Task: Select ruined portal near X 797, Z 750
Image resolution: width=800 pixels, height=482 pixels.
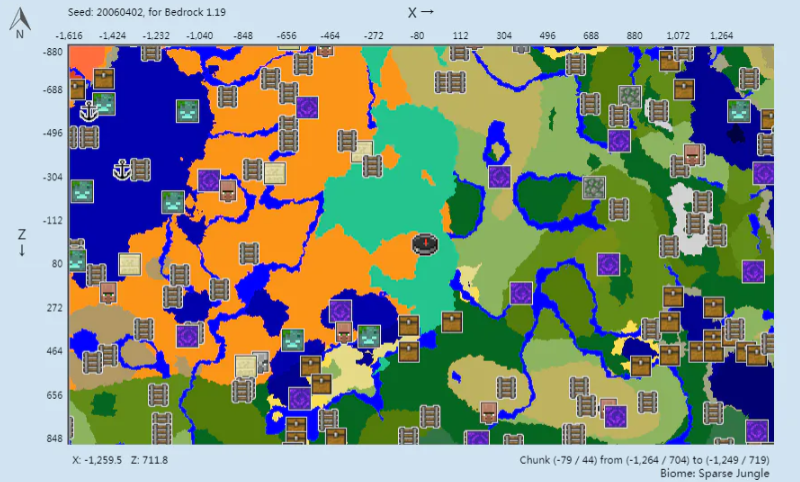Action: (616, 417)
